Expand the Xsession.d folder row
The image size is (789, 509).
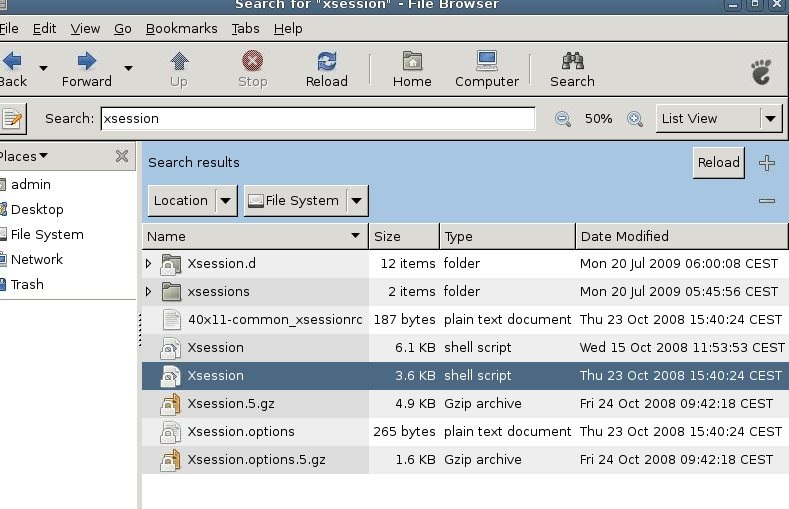[x=149, y=264]
